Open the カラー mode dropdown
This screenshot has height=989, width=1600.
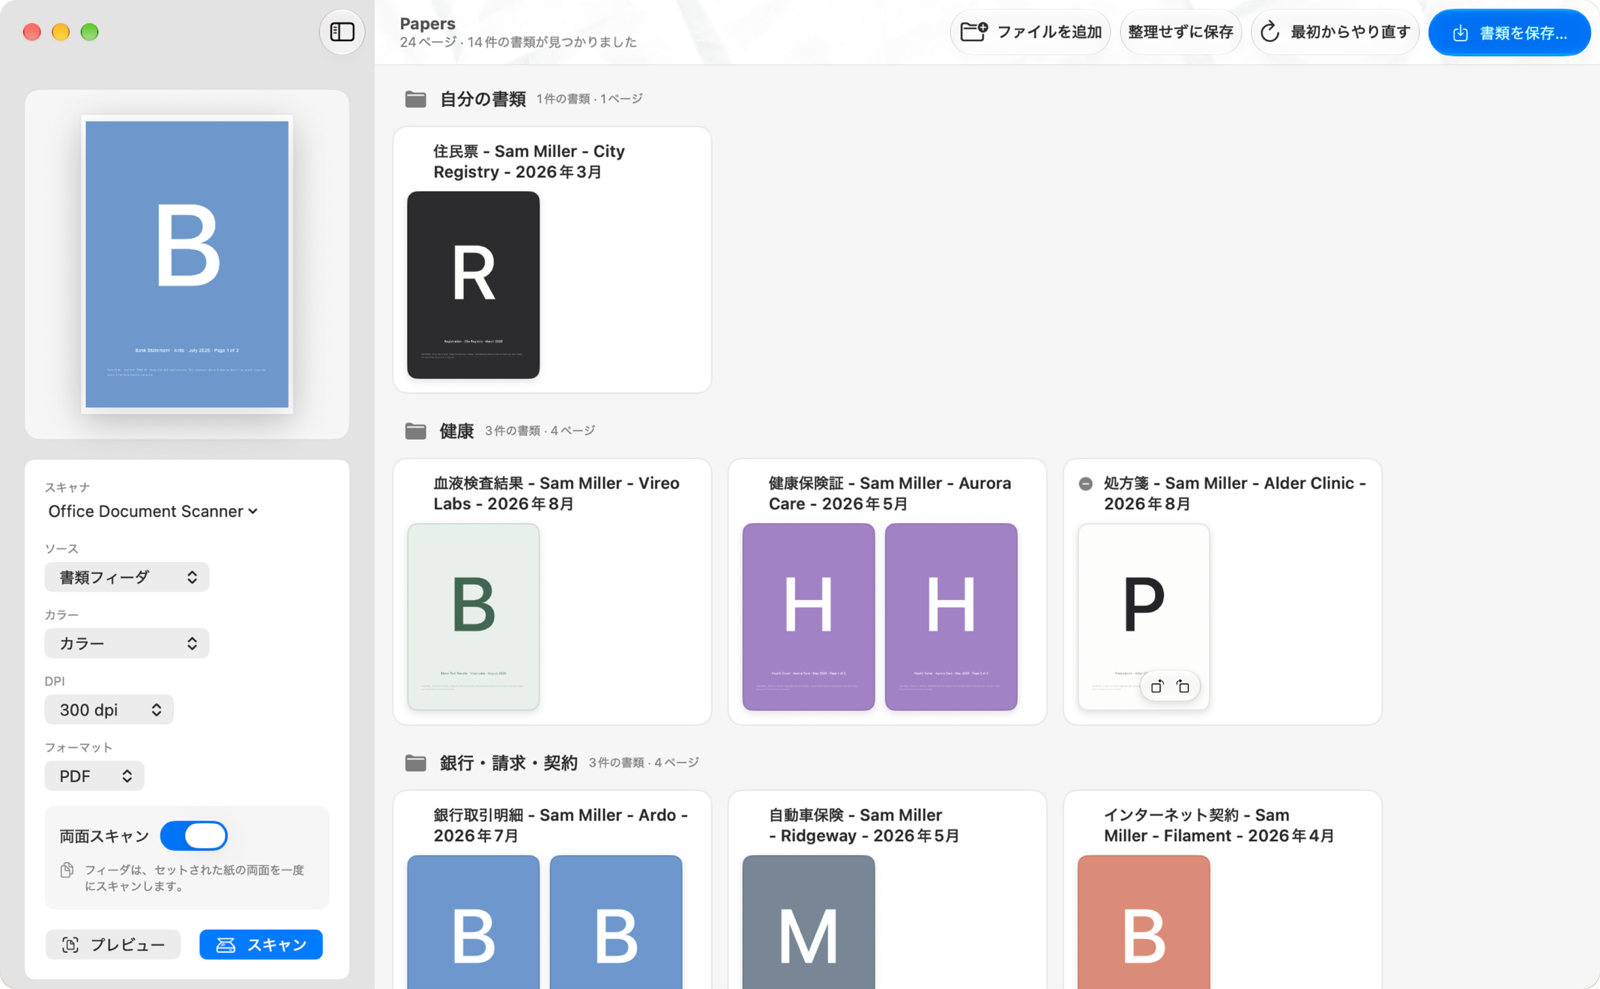pos(127,643)
